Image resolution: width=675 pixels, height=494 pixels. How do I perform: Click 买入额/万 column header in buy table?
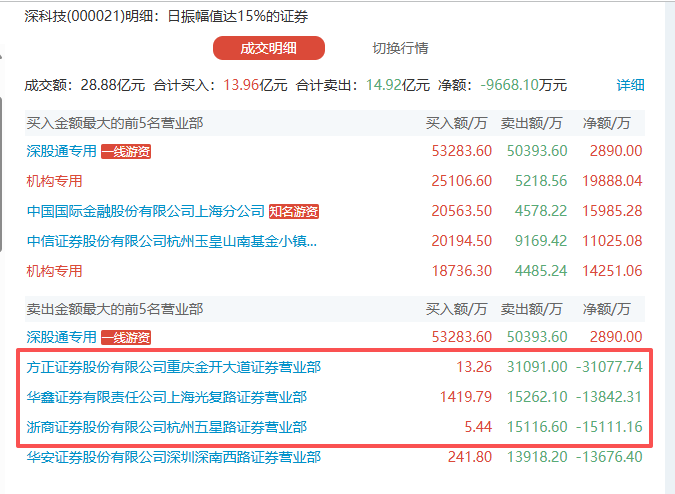pos(456,124)
